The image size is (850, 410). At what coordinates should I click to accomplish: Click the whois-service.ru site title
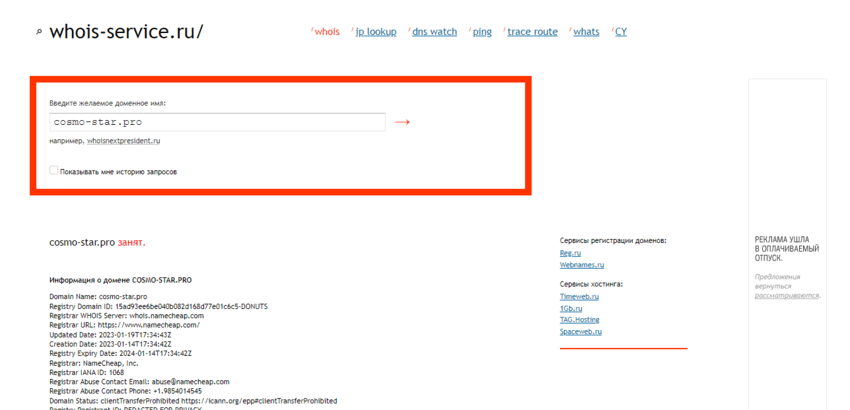[126, 32]
